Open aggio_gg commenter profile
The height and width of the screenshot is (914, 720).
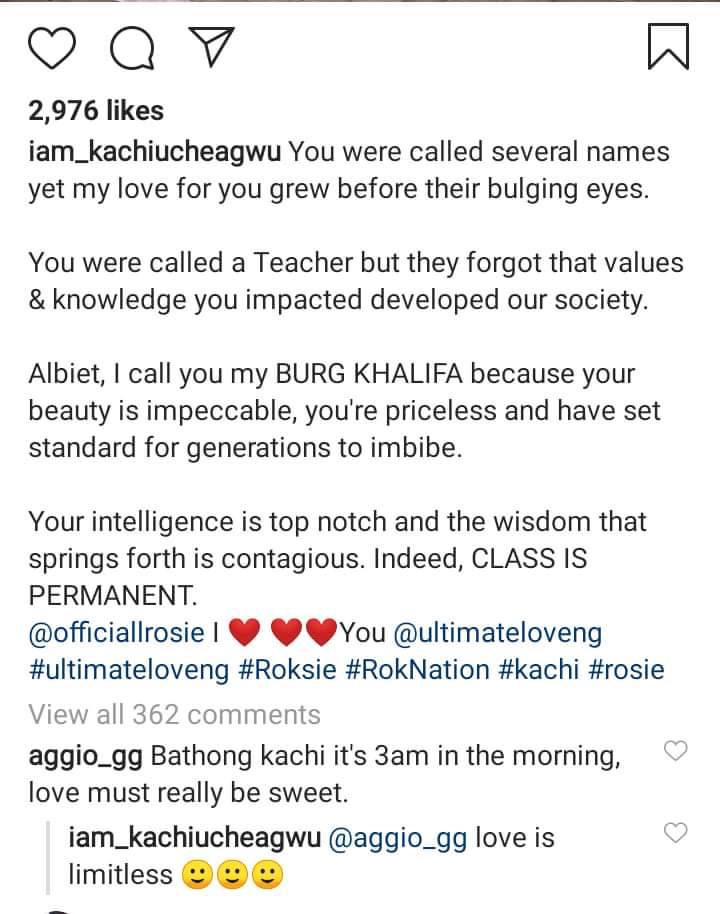[x=88, y=756]
